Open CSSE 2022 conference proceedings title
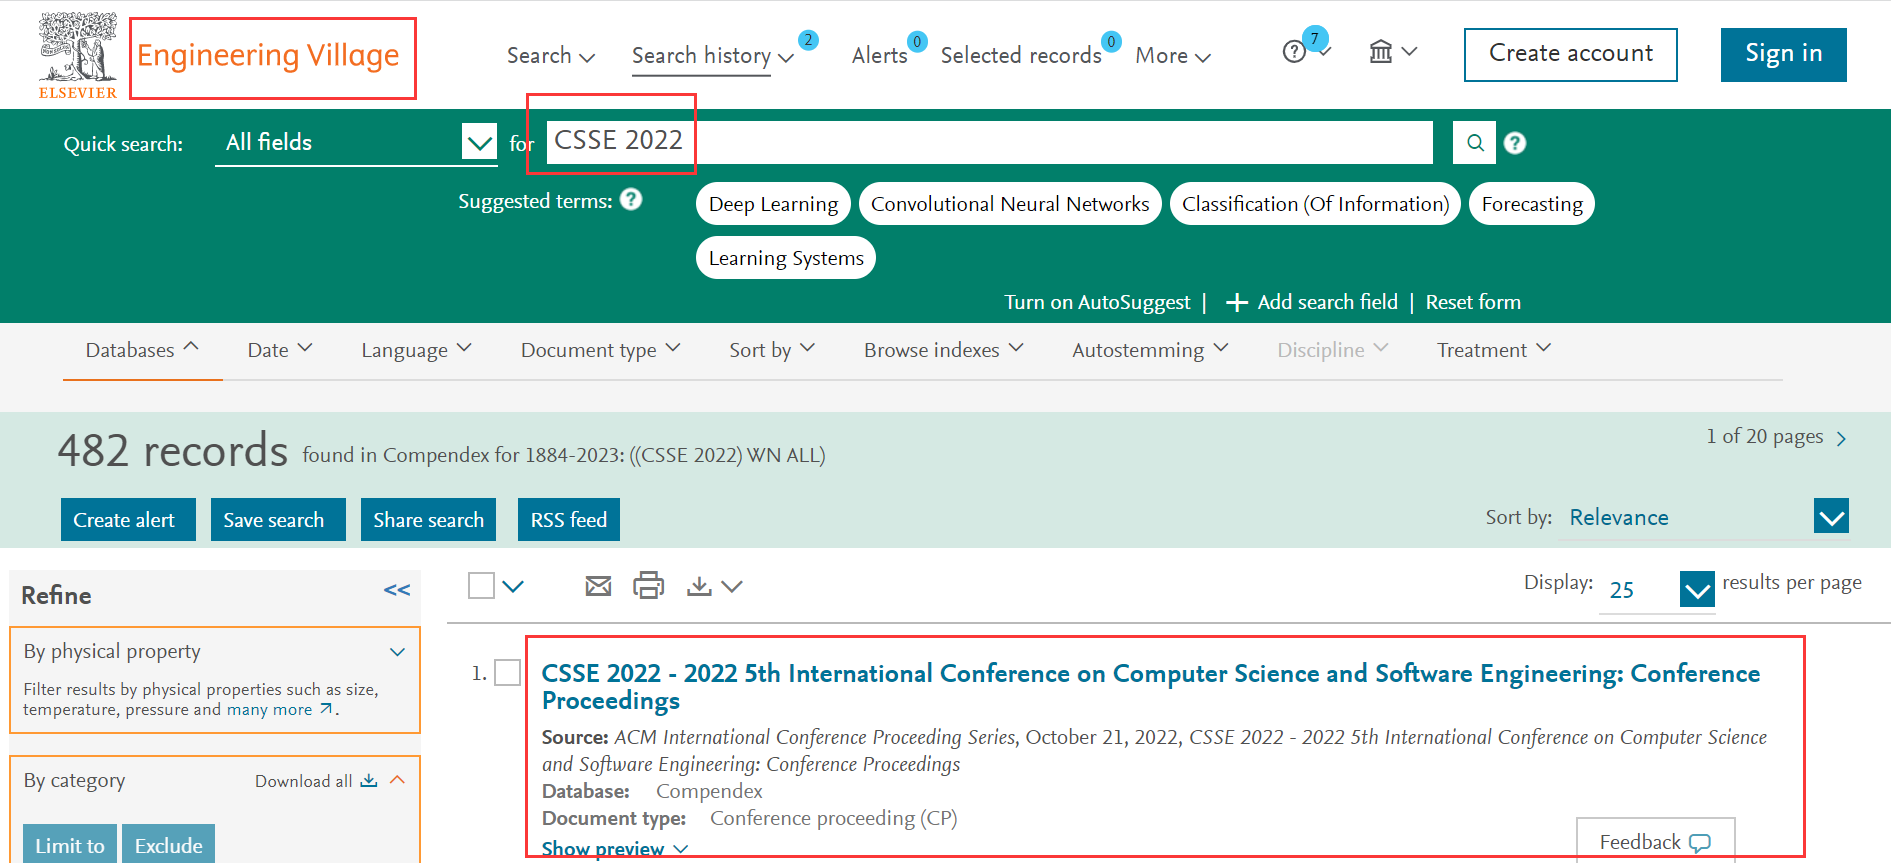The height and width of the screenshot is (863, 1891). click(1151, 687)
